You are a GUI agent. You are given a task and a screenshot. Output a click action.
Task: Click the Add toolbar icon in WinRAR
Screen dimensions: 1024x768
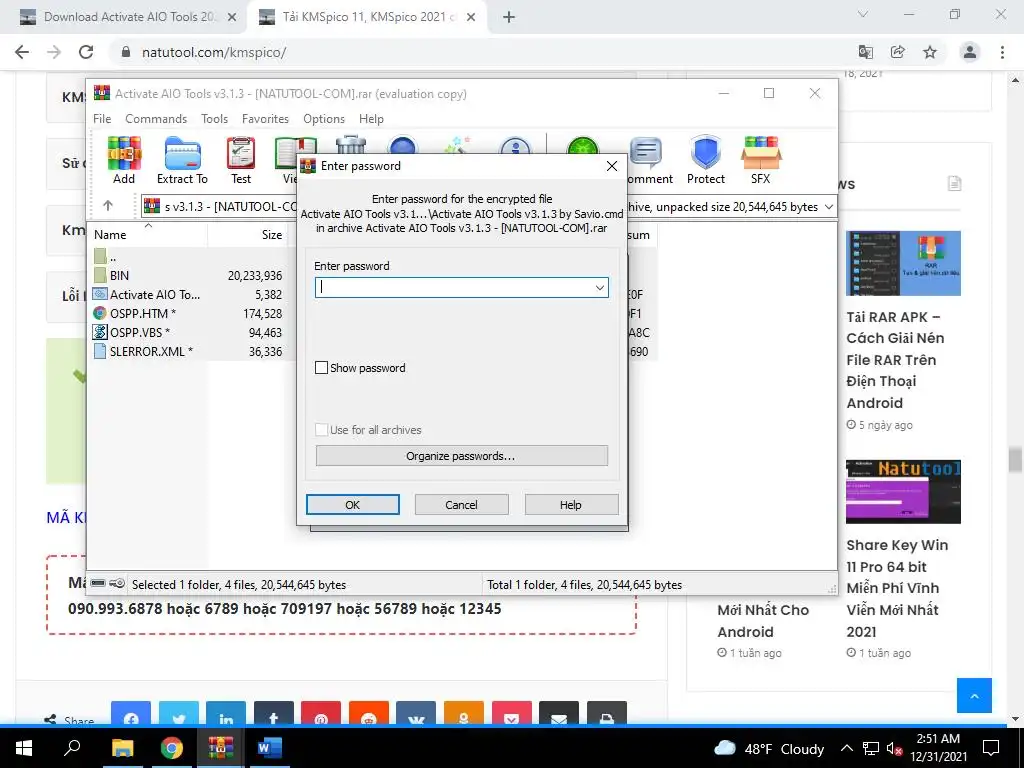(x=124, y=161)
